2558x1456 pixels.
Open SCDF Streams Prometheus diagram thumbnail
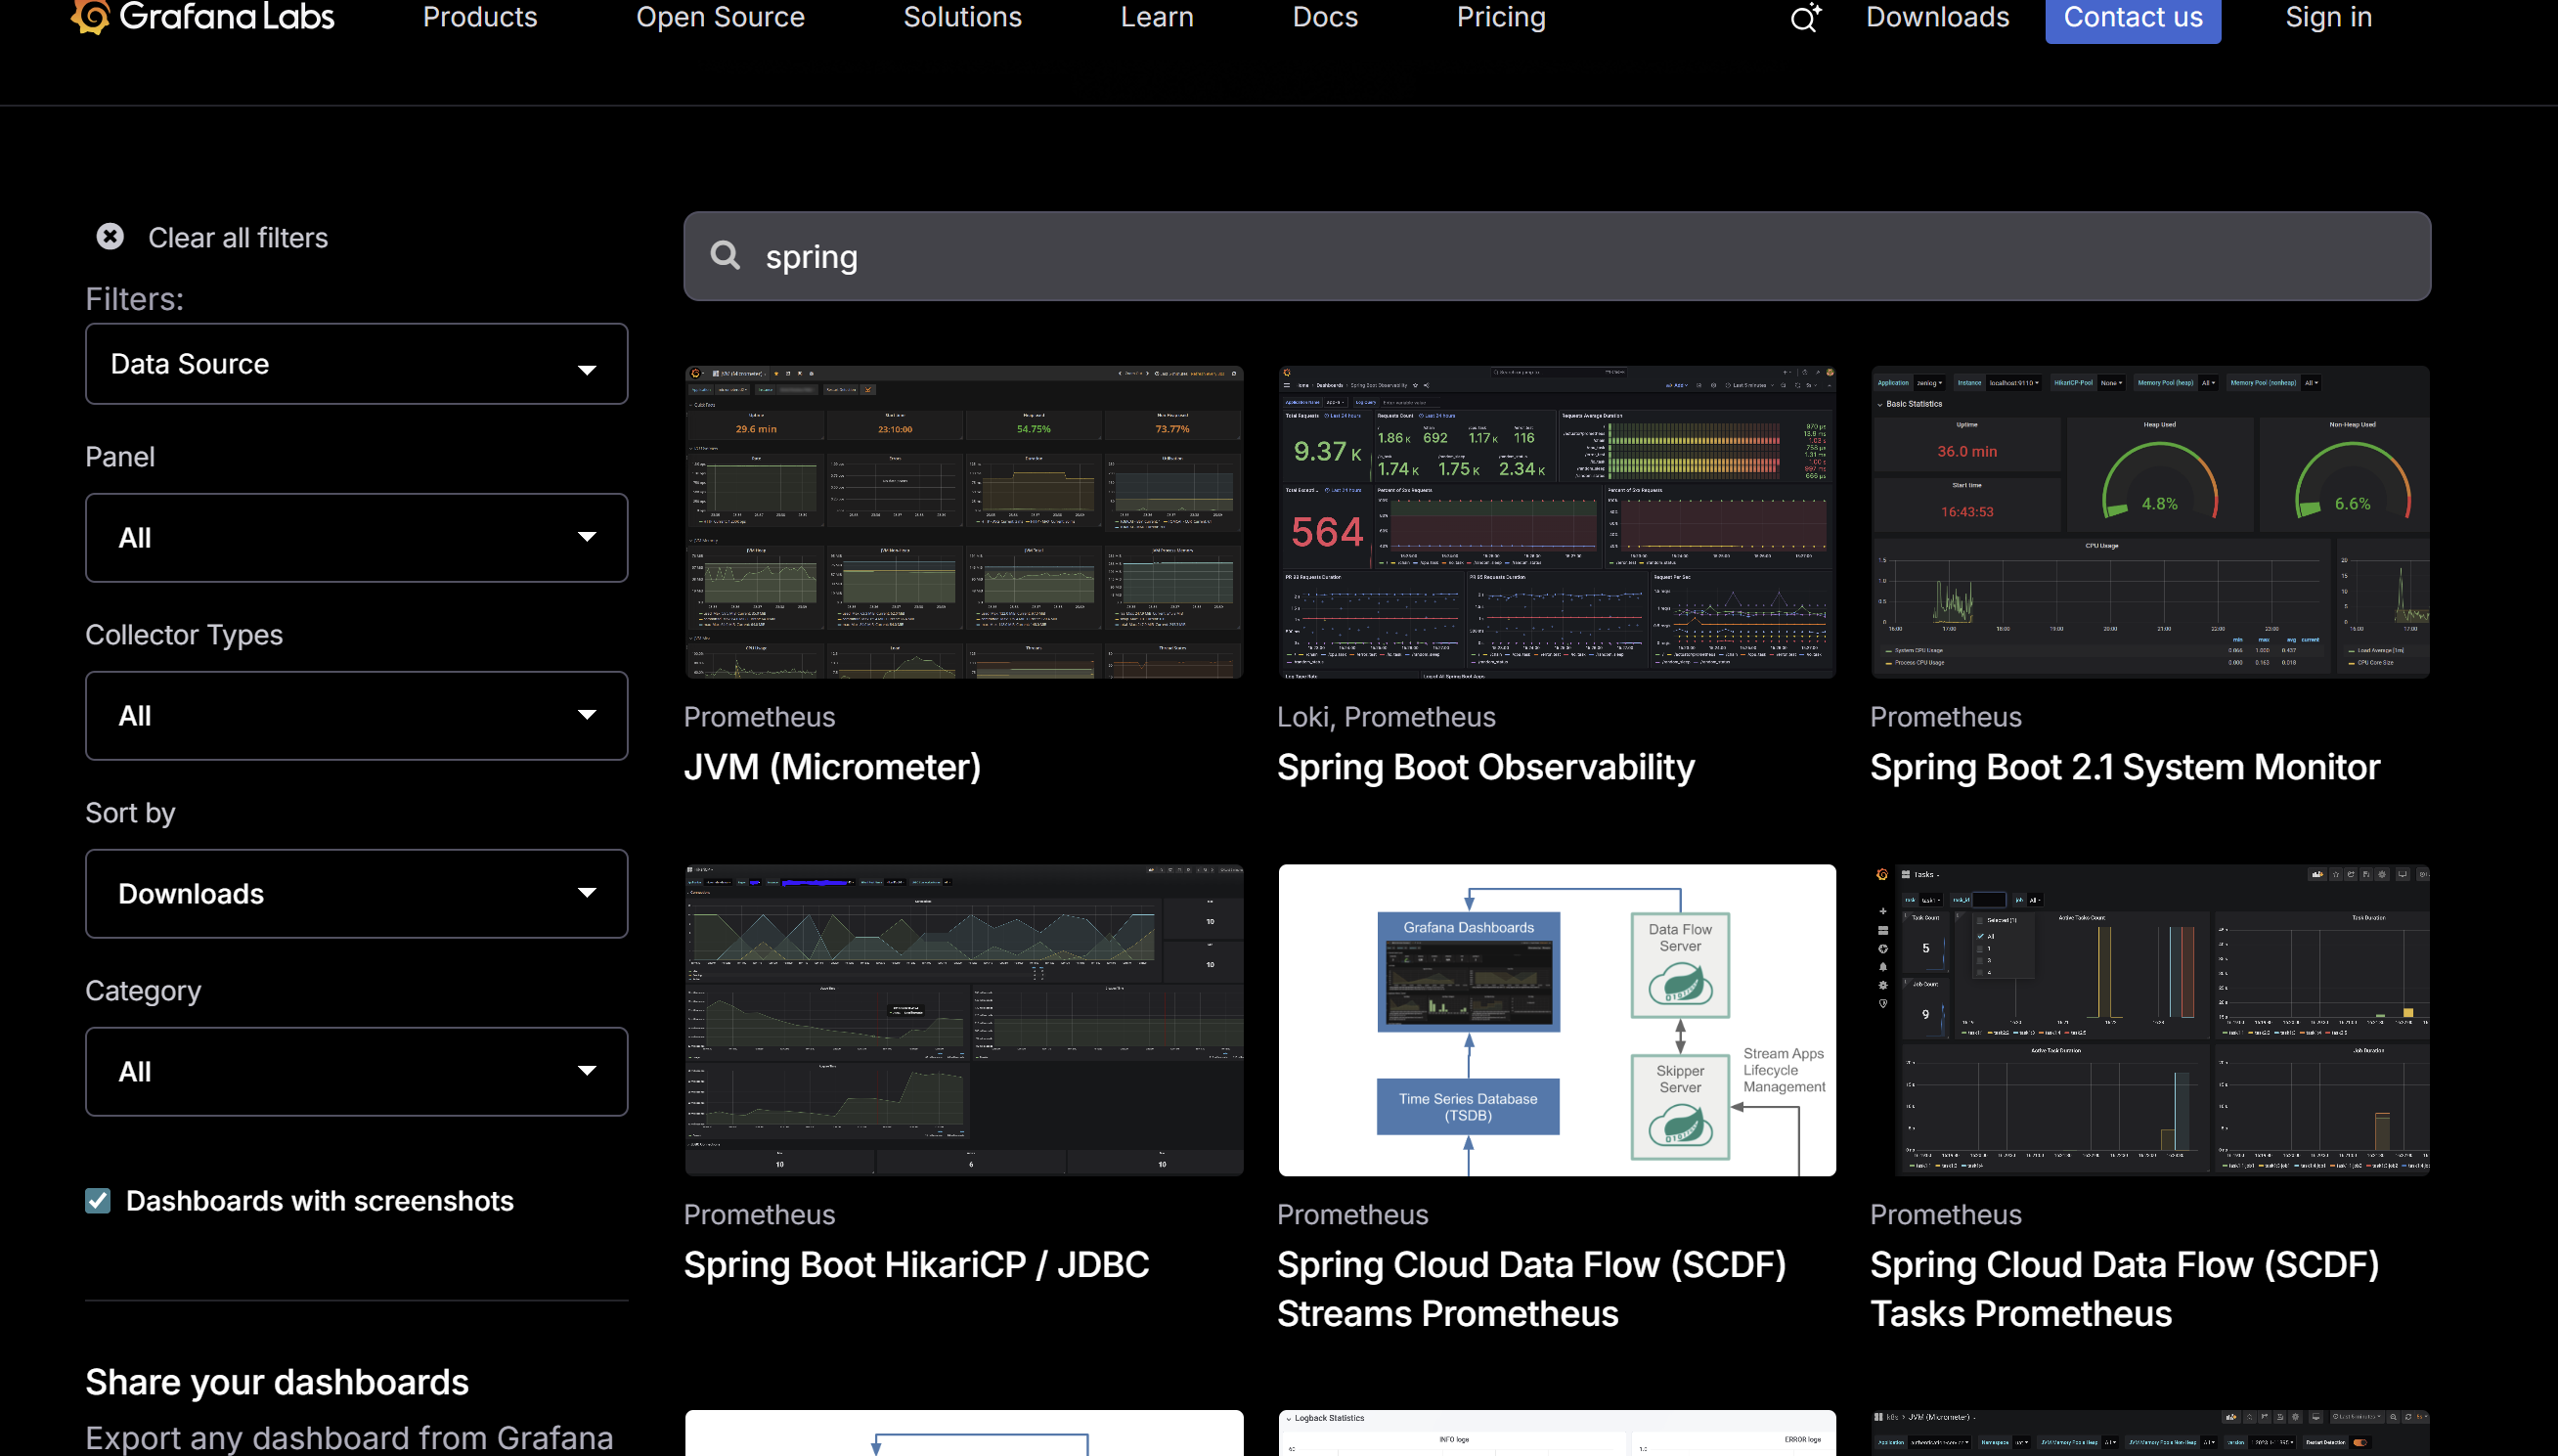[x=1556, y=1020]
